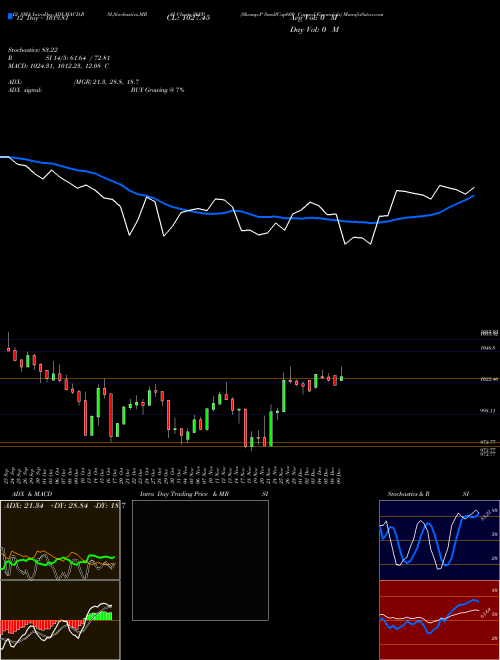The width and height of the screenshot is (500, 660).
Task: Click the ADX: 21.34 value in ADX panel
Action: pos(25,506)
